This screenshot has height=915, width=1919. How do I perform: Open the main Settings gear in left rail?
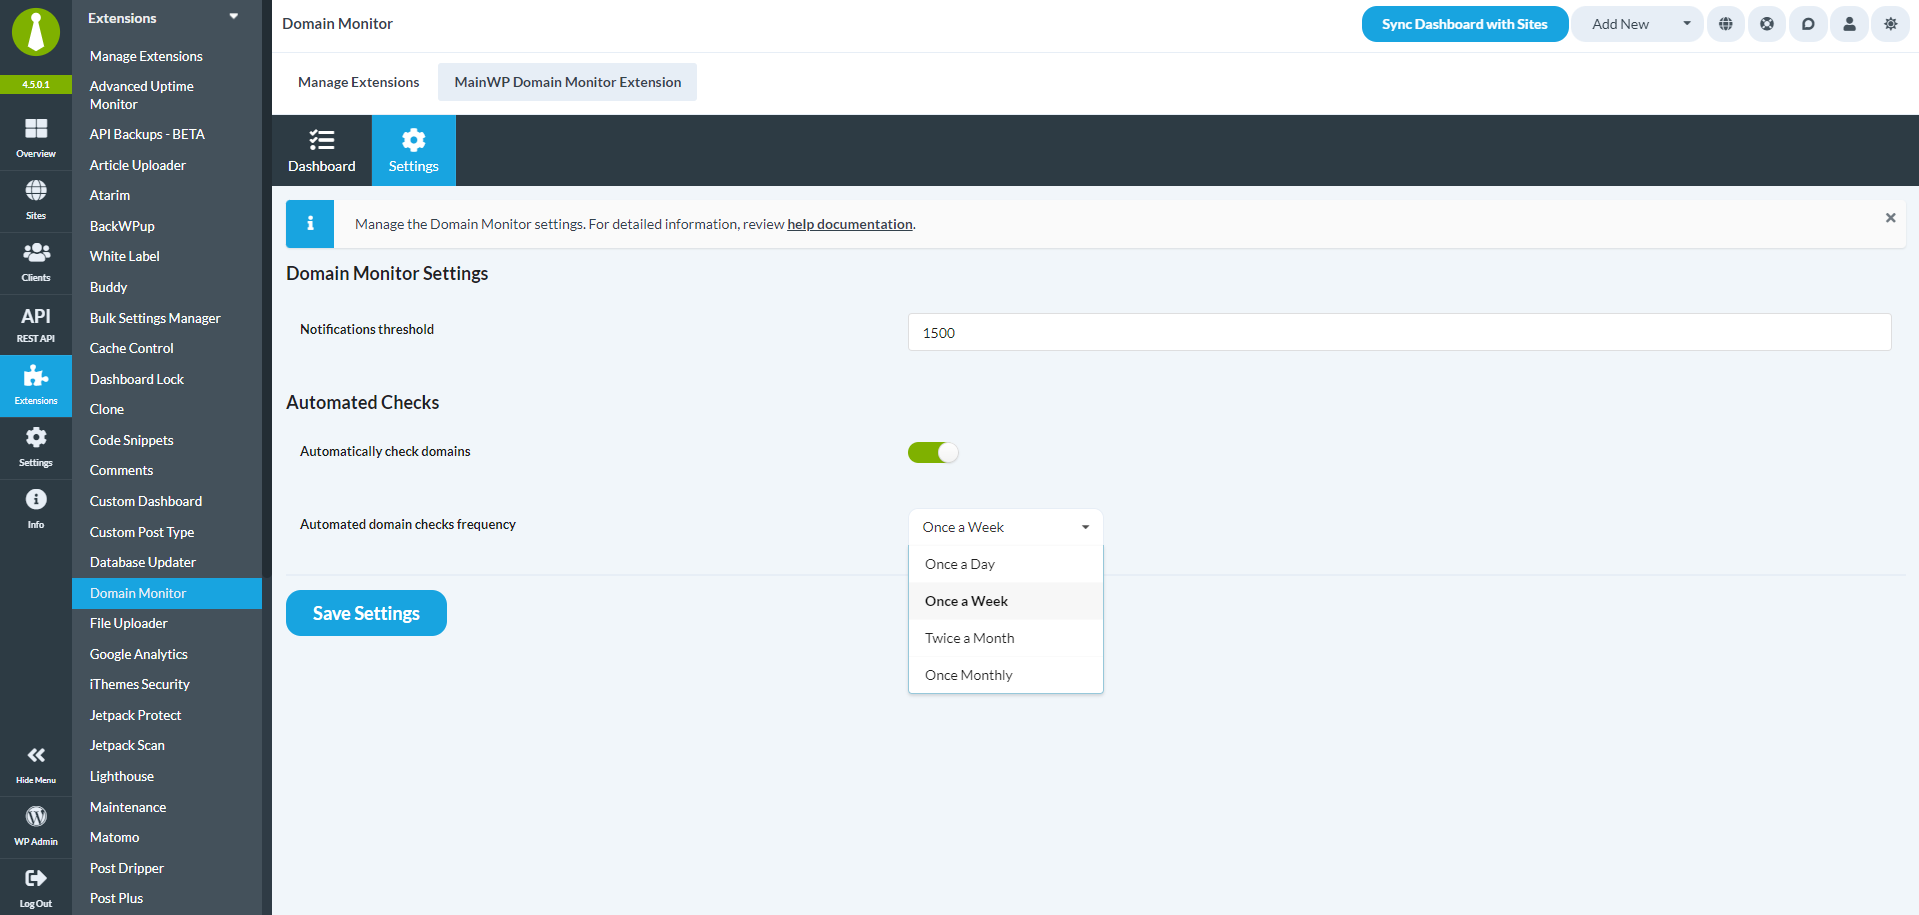coord(36,438)
